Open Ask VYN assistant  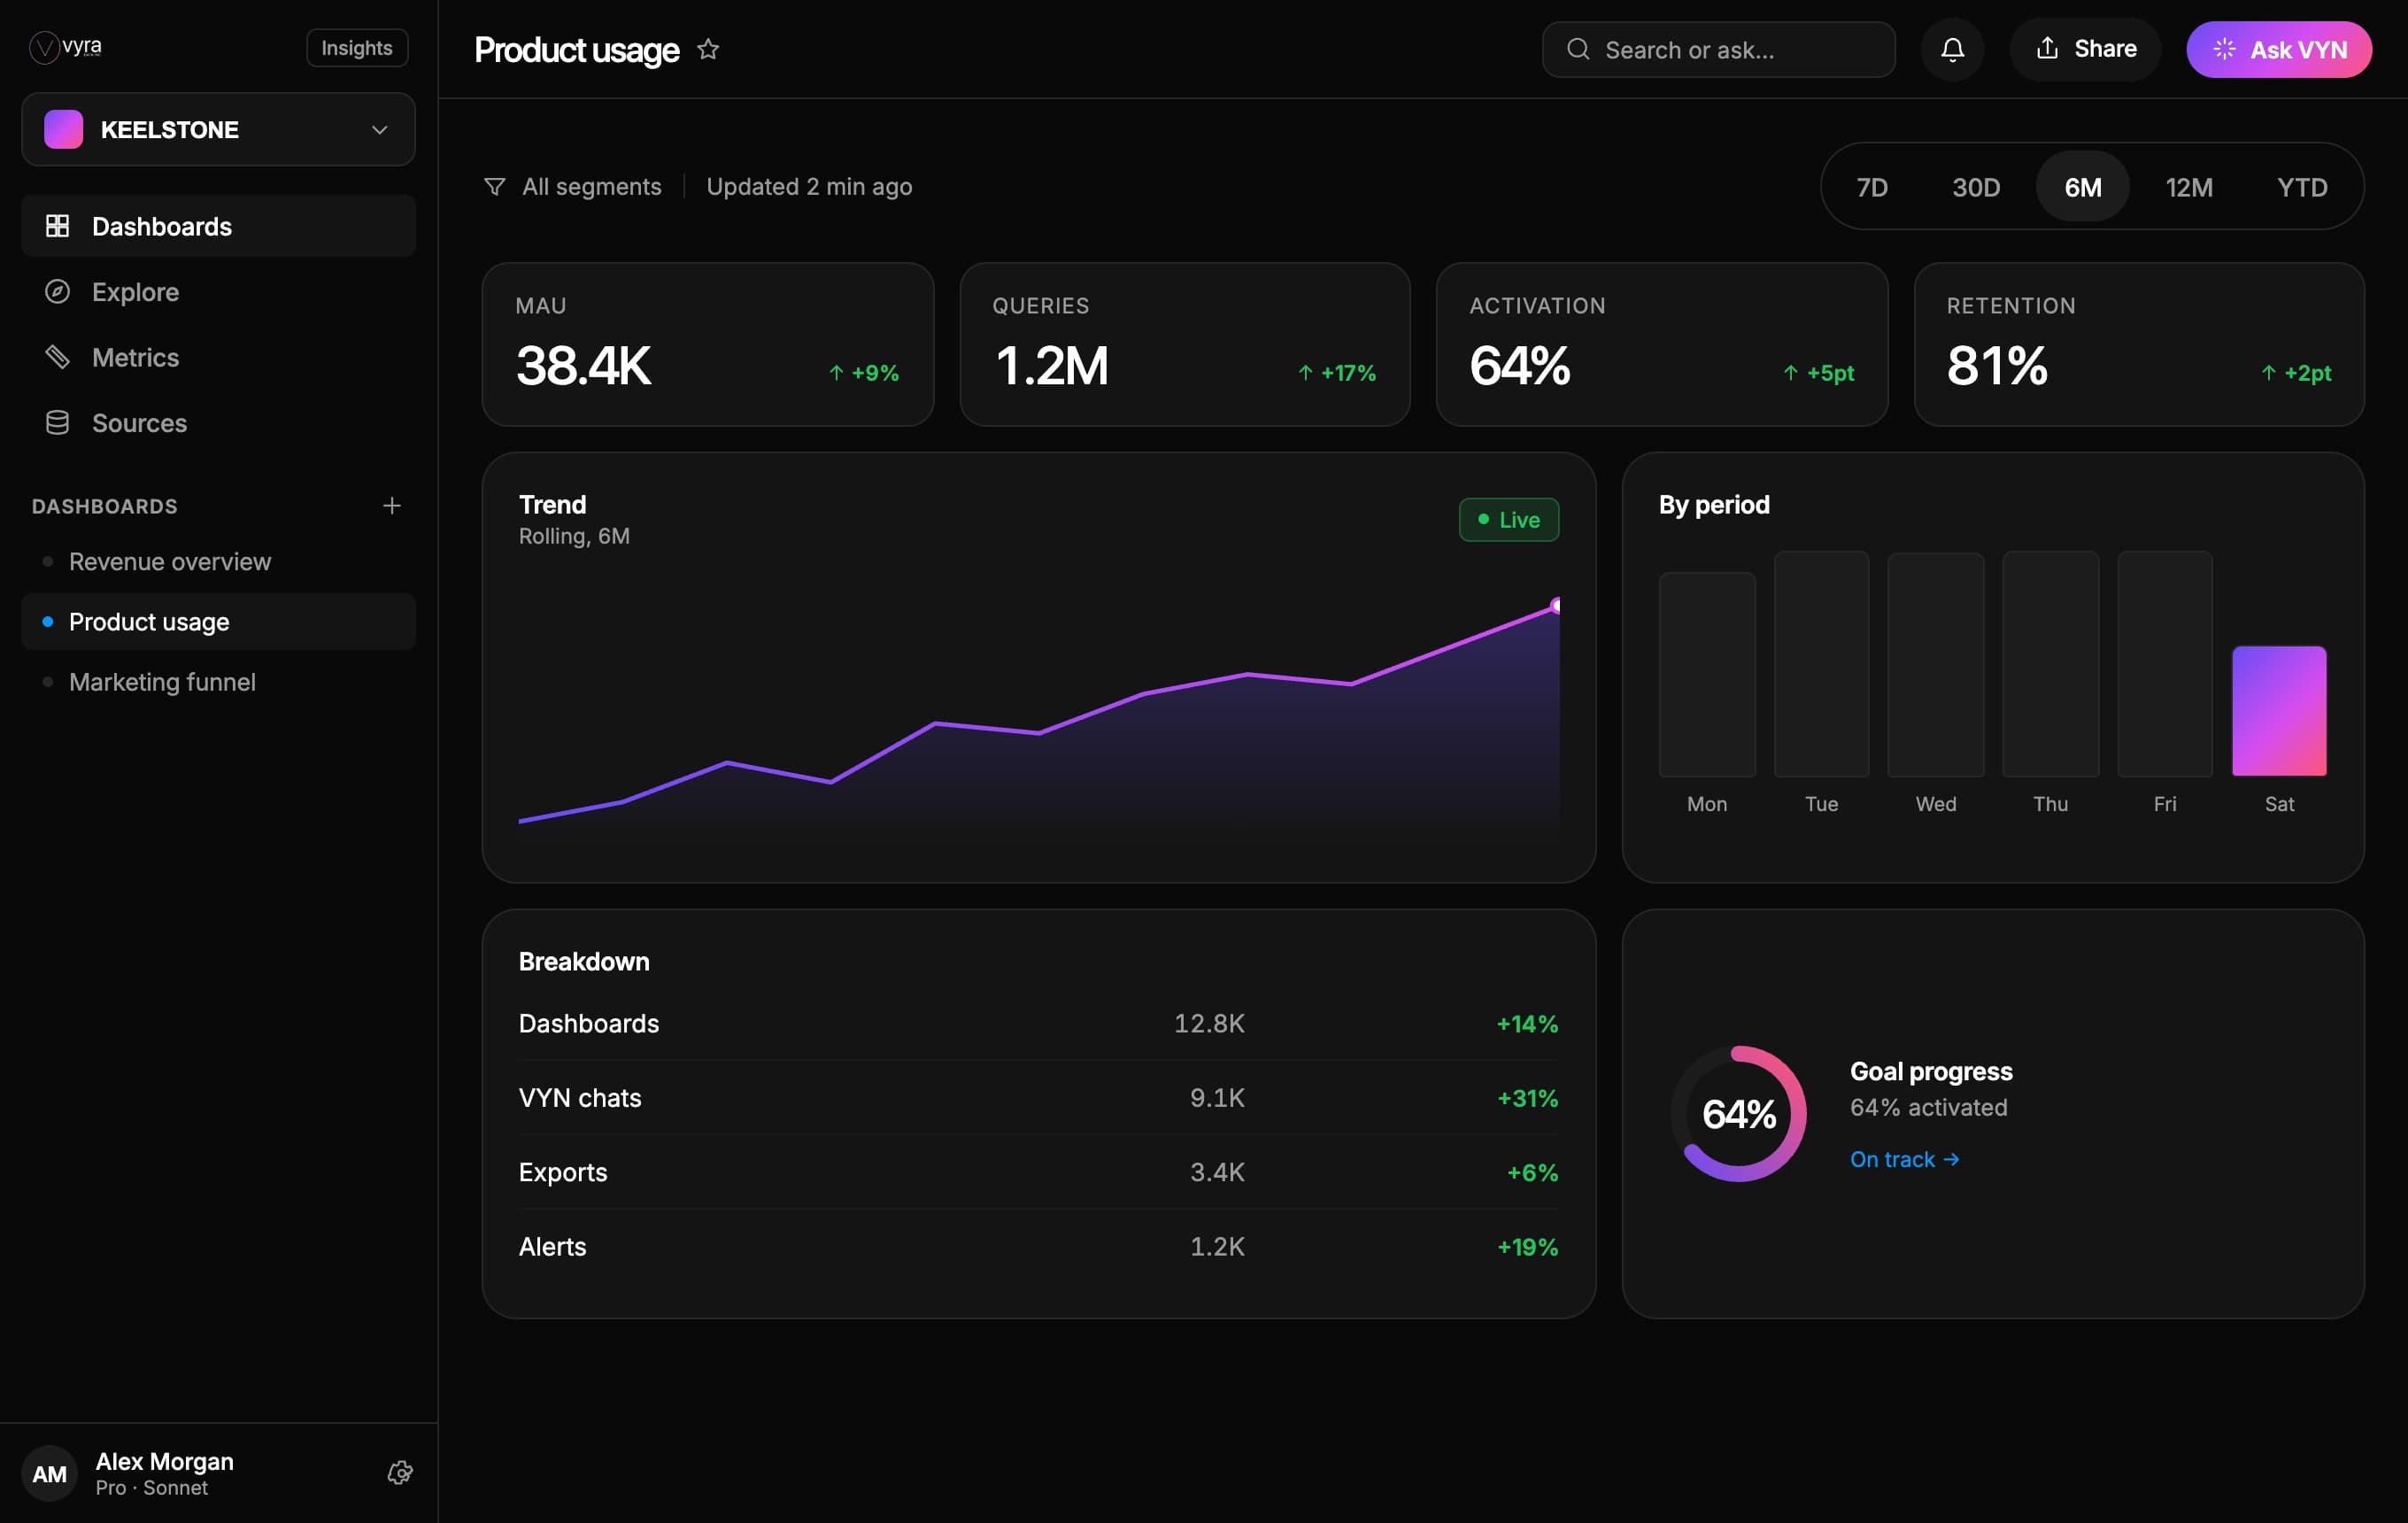[x=2279, y=49]
